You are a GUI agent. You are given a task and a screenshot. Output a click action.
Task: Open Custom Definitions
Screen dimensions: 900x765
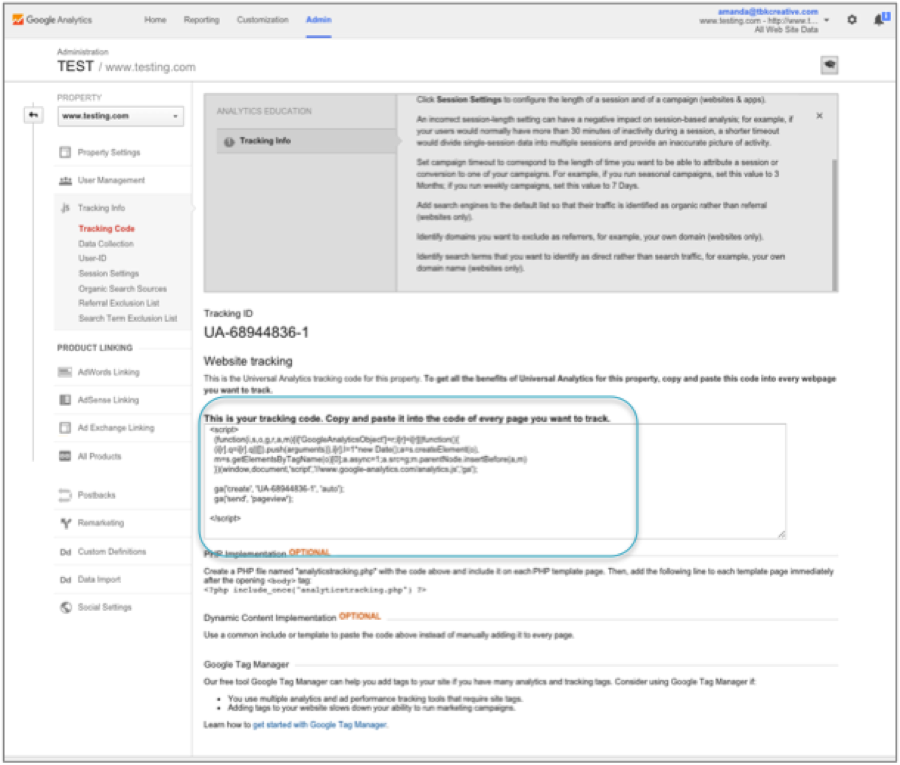[112, 552]
